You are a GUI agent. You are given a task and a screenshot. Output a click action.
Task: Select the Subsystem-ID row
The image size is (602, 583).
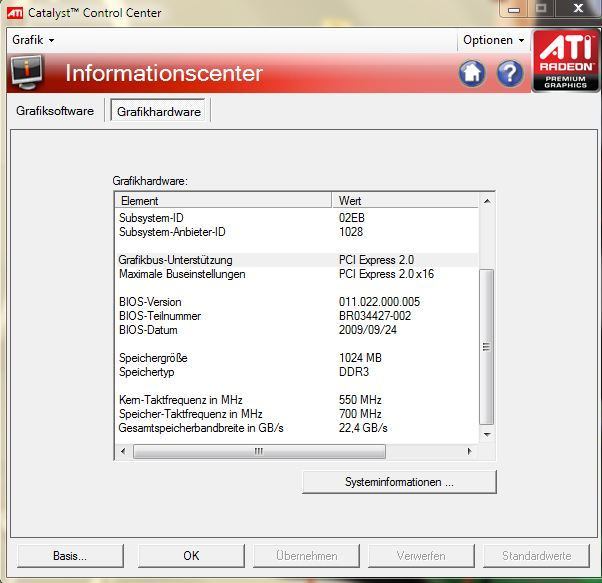point(297,218)
